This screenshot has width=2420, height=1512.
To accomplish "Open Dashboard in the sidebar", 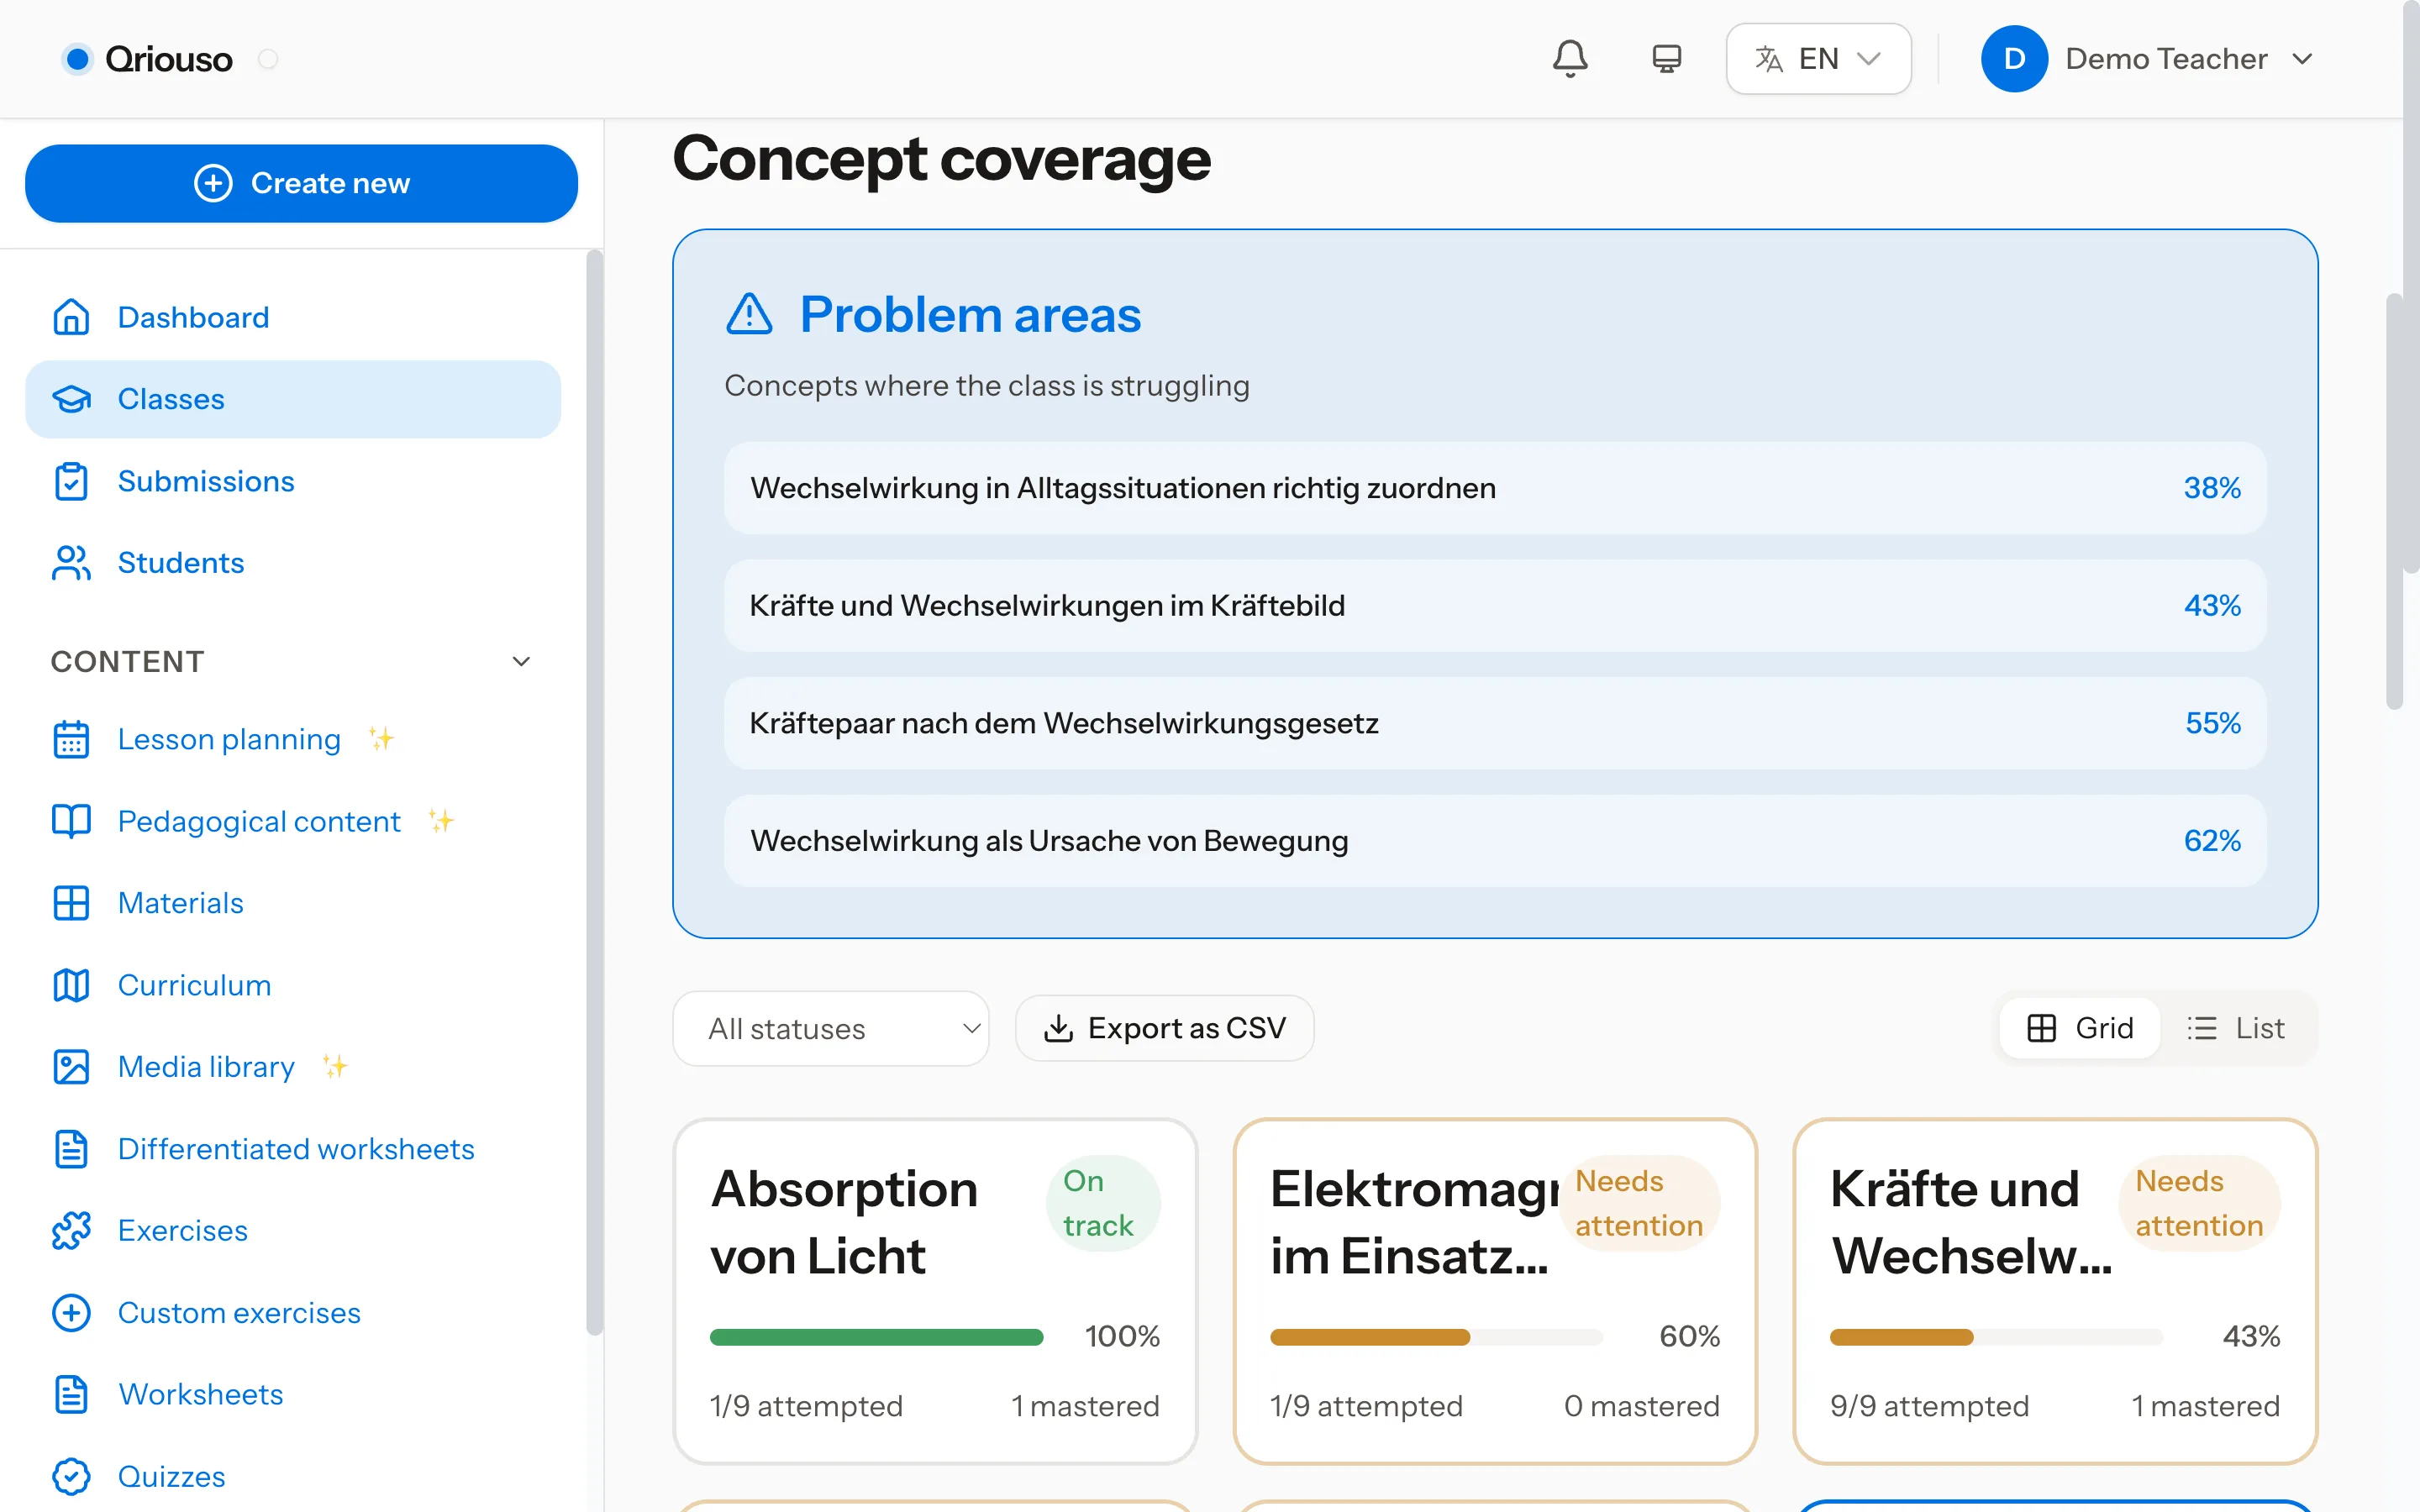I will click(293, 317).
